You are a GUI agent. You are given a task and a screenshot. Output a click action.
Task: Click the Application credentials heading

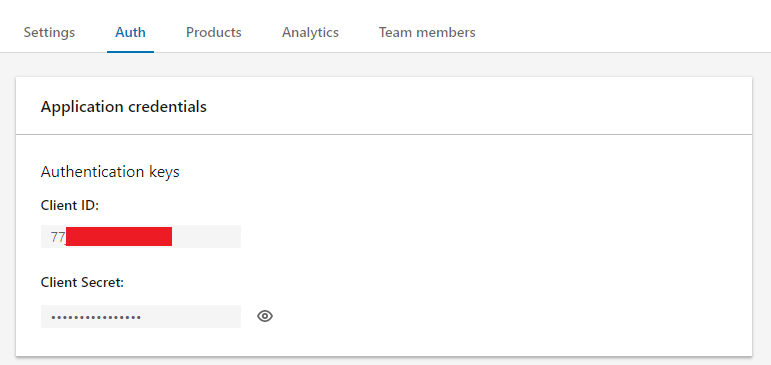tap(123, 107)
